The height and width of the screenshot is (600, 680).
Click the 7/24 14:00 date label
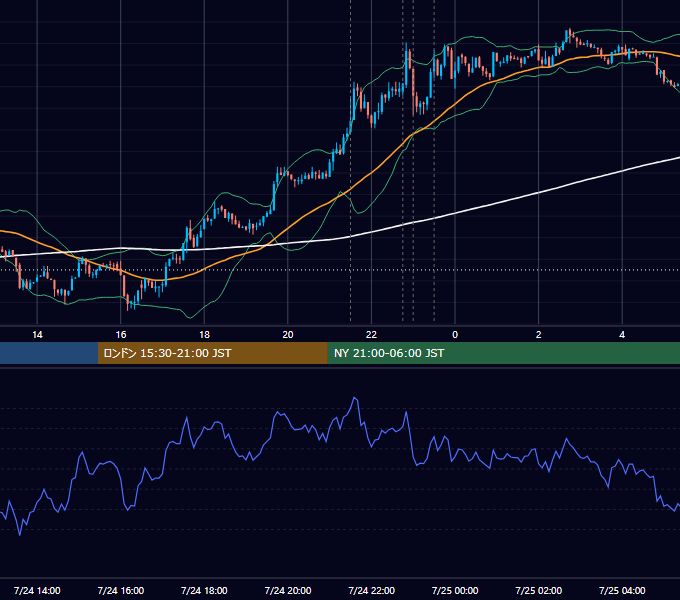point(37,590)
